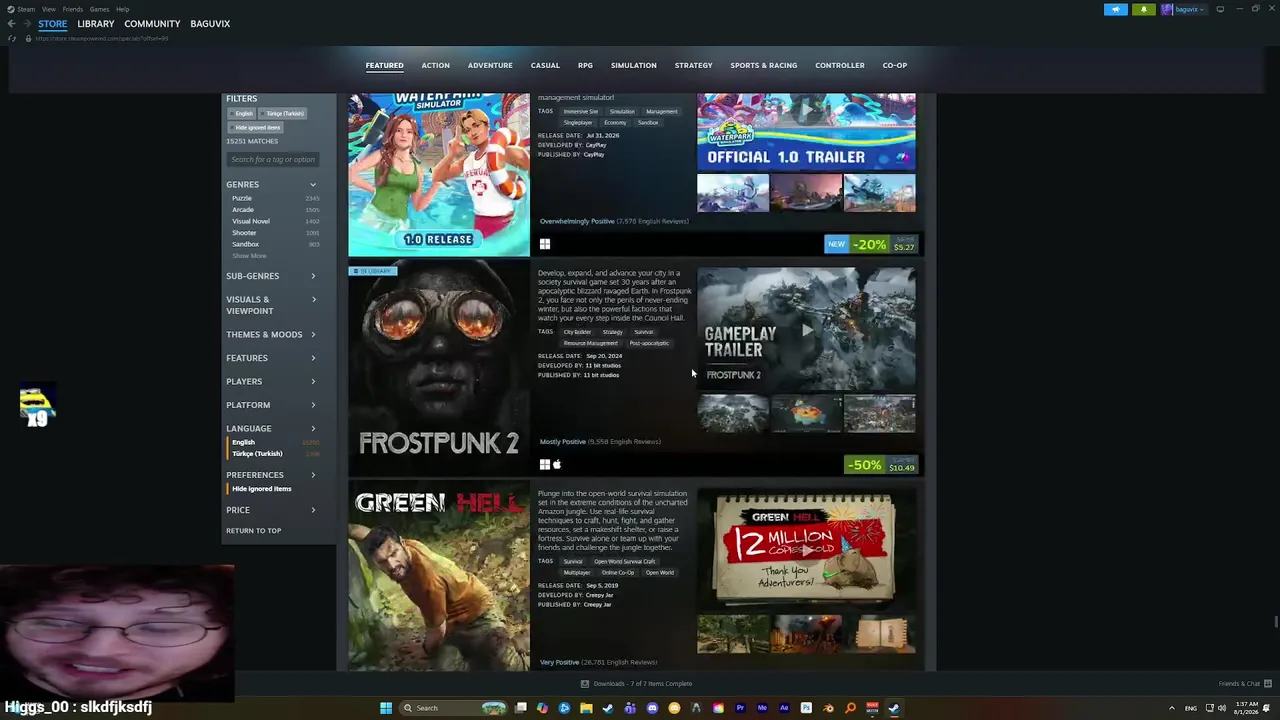Open the green notifications bell
Viewport: 1280px width, 720px height.
pos(1144,9)
